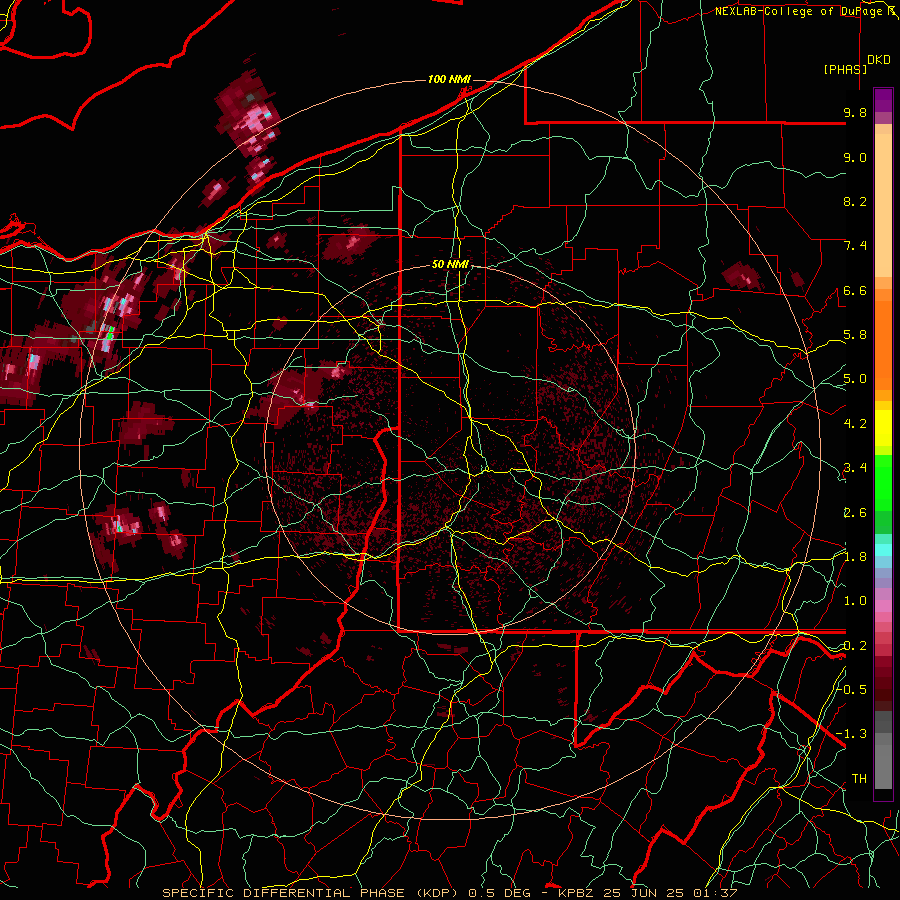Click the "5.0" value on the color scale
This screenshot has width=900, height=900.
tap(855, 379)
